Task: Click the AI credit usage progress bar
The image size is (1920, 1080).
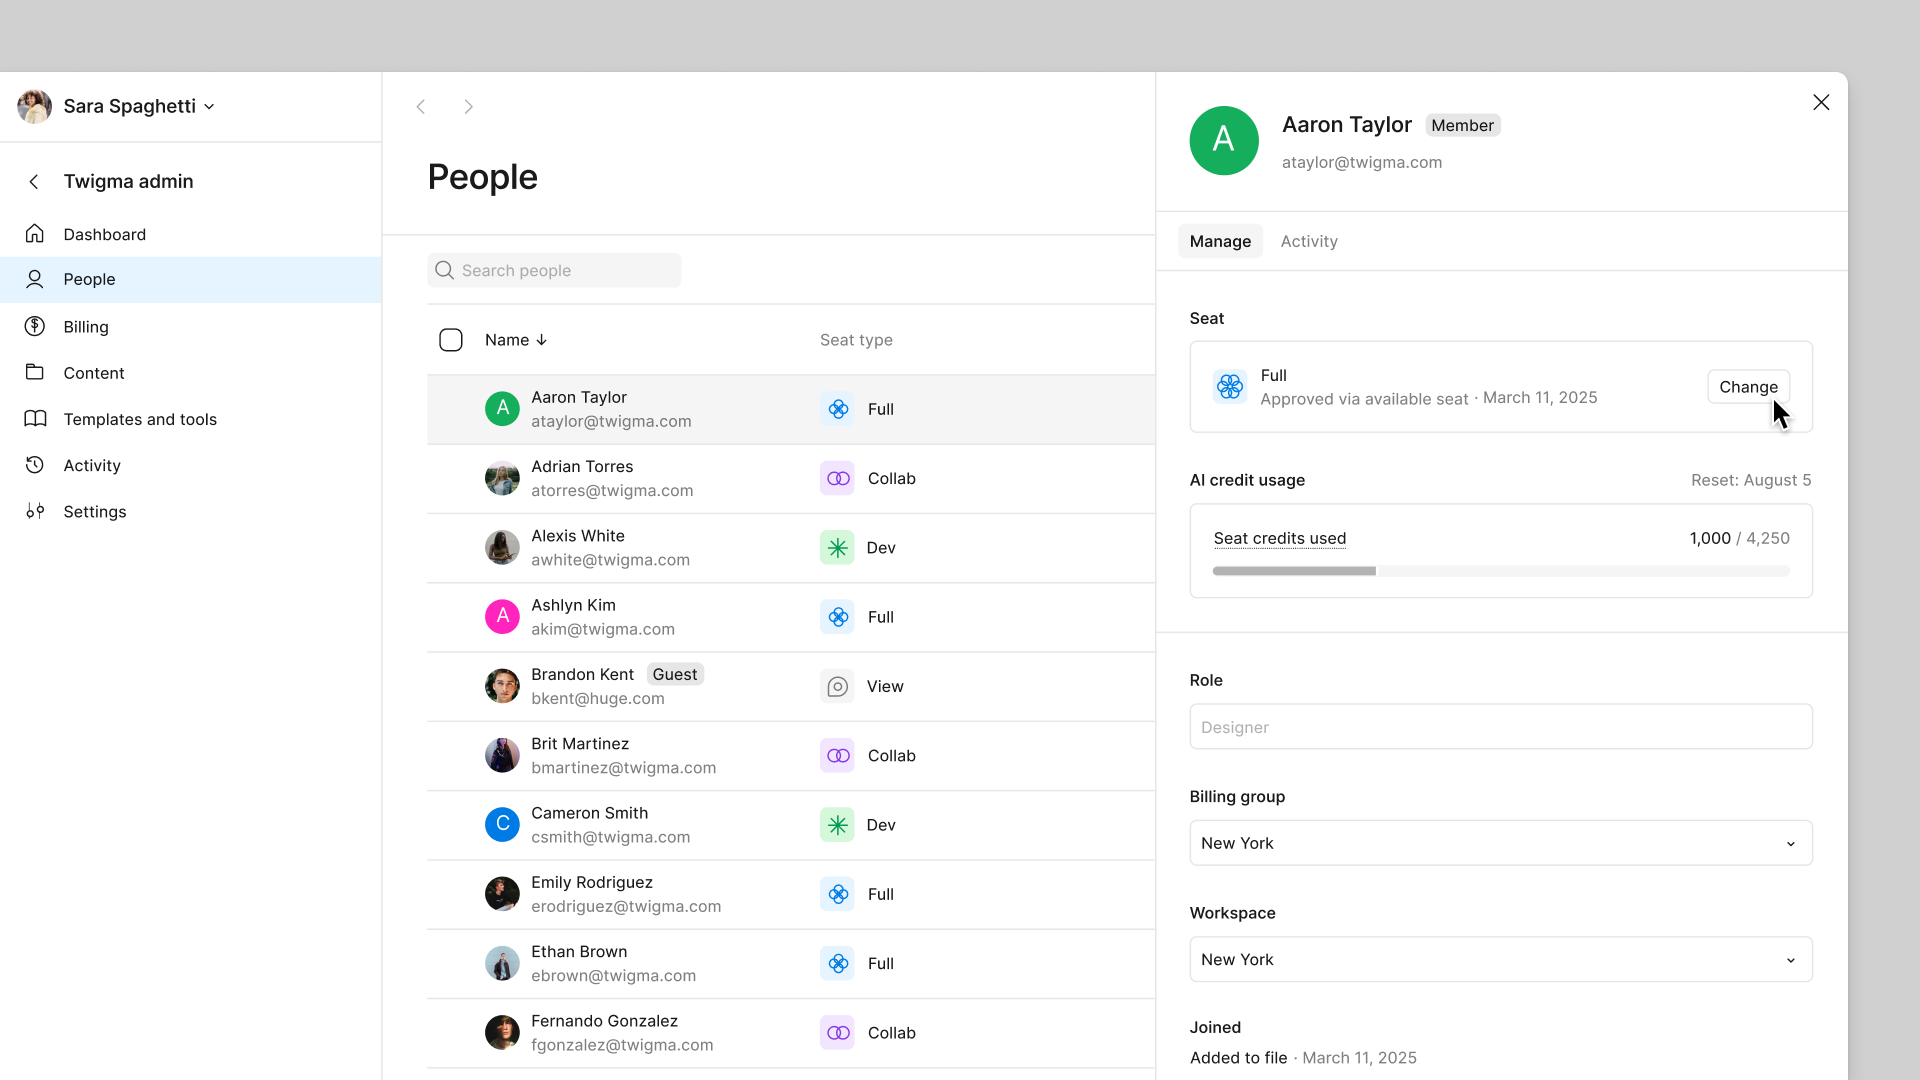Action: coord(1500,571)
